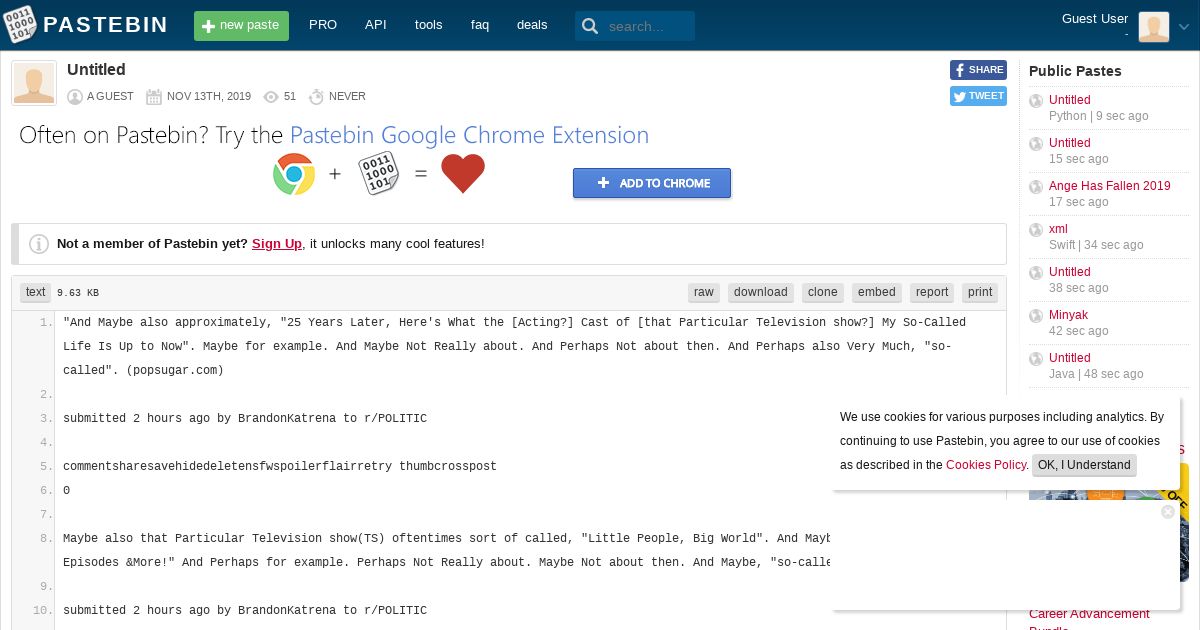
Task: Click the guest user avatar in header
Action: (1154, 27)
